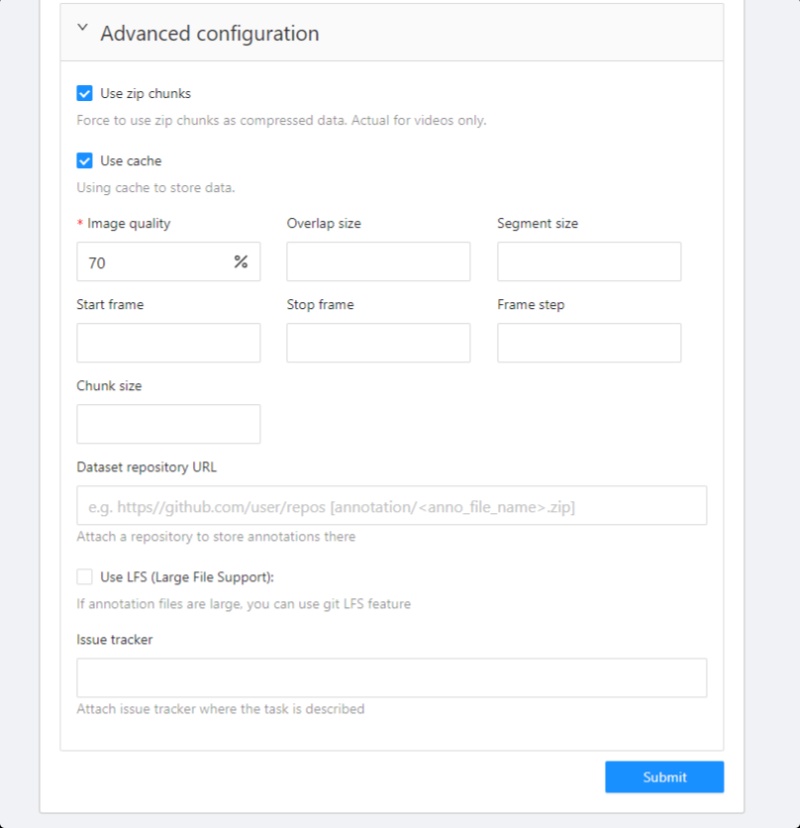Click the "Use cache" label text

[x=130, y=161]
